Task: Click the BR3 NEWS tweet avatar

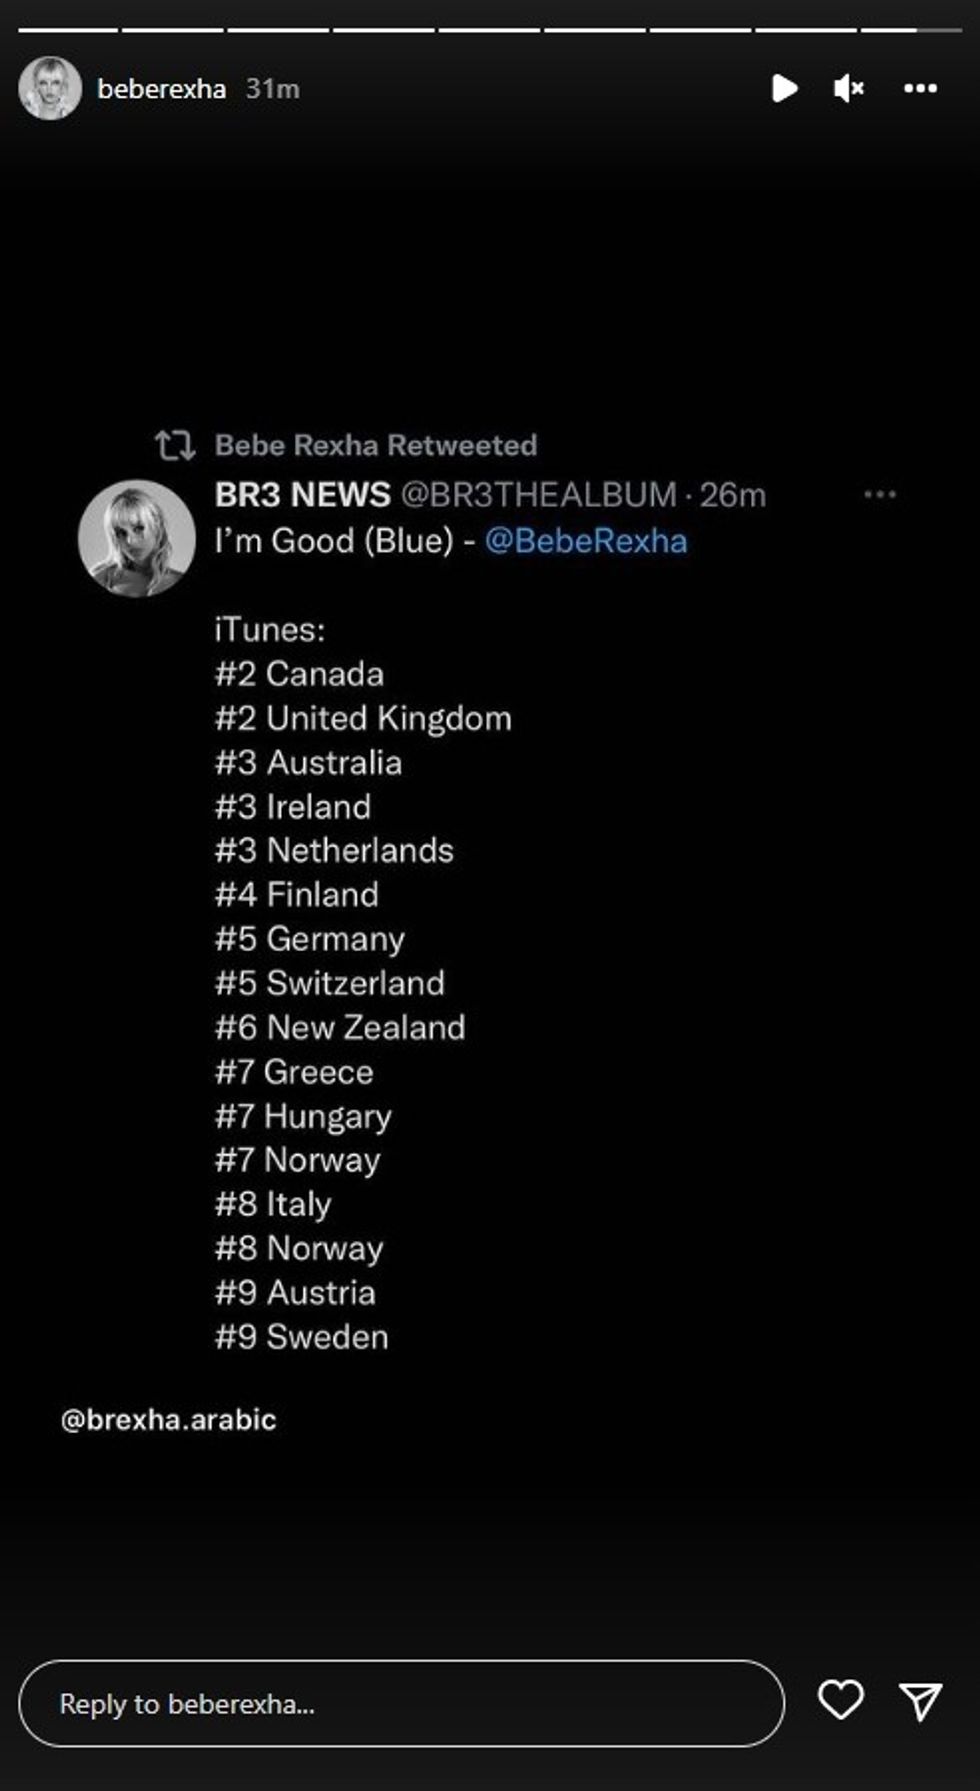Action: pyautogui.click(x=137, y=539)
